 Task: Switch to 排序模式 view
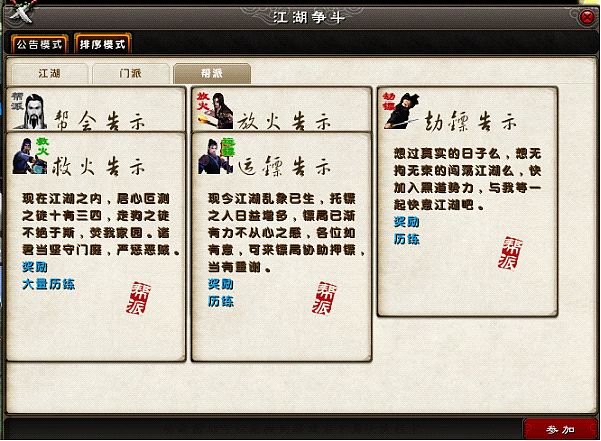pos(103,44)
